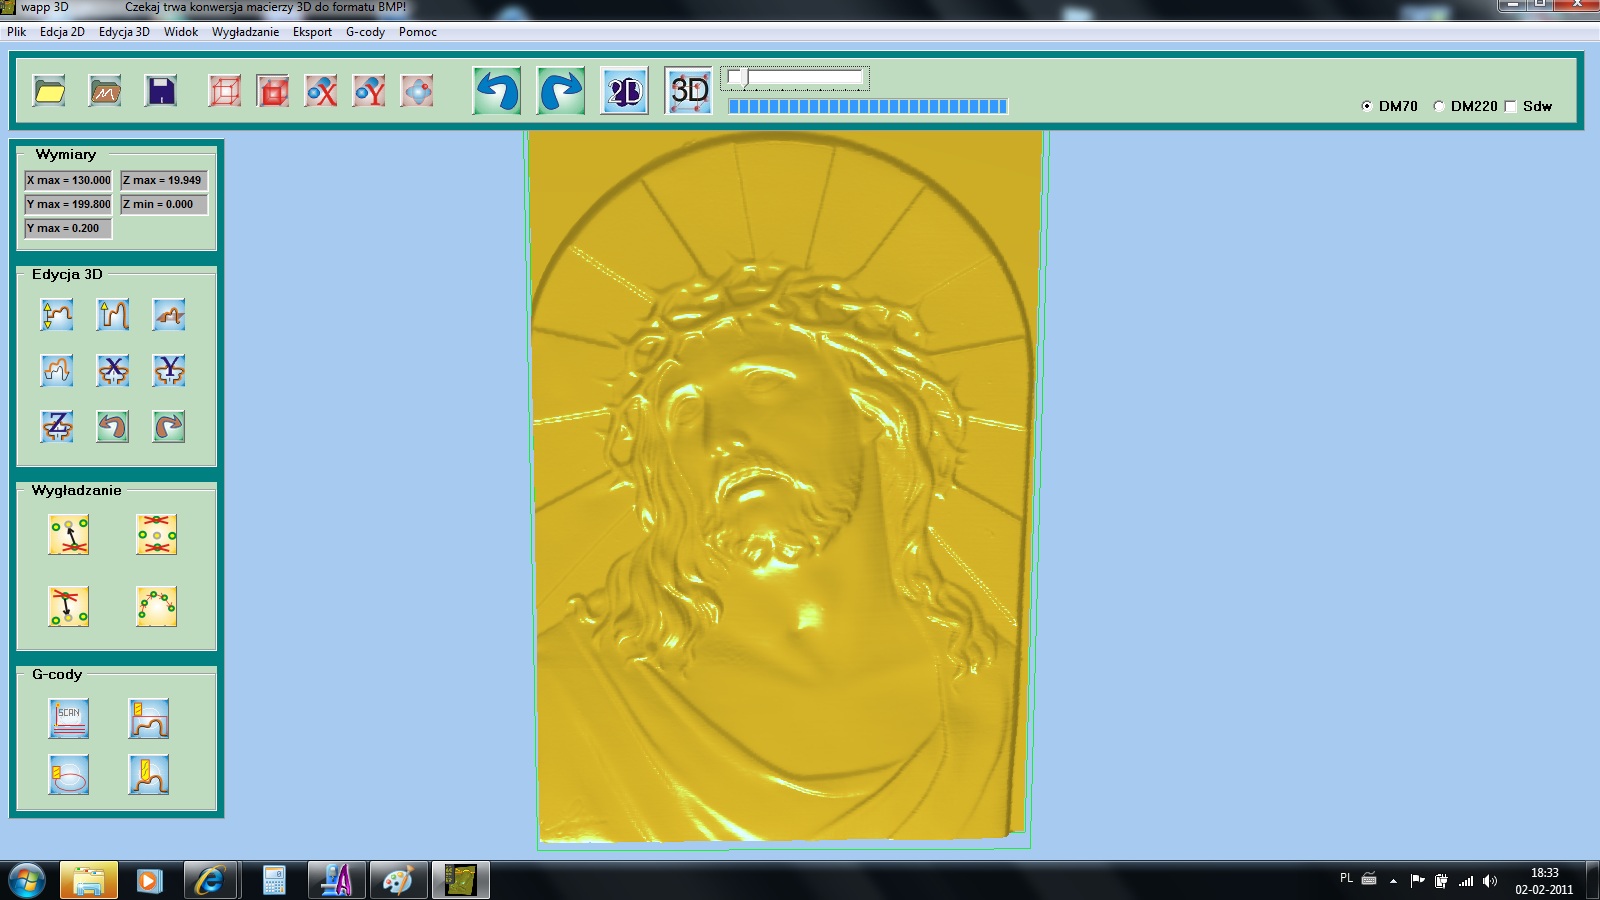
Task: Open the Edcja 2D menu
Action: tap(62, 32)
